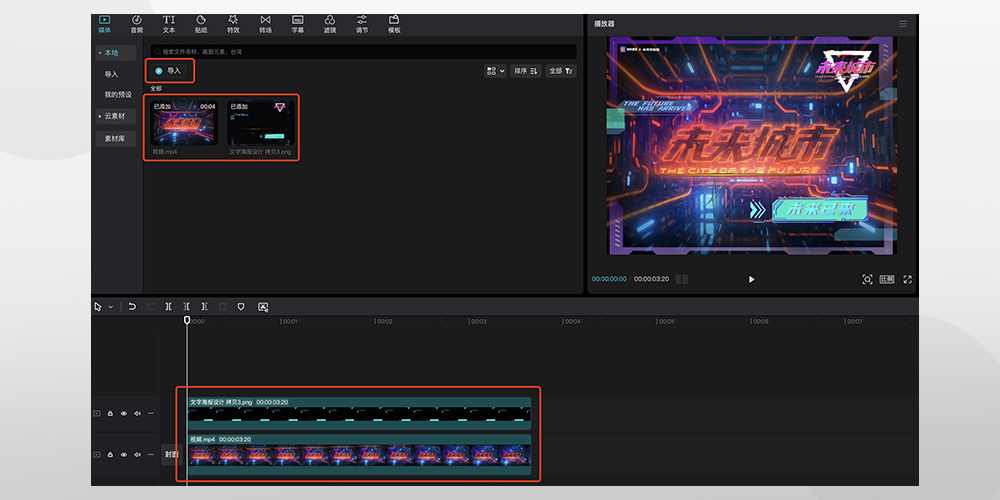
Task: Click the image-frame icon in timeline toolbar
Action: click(x=263, y=307)
